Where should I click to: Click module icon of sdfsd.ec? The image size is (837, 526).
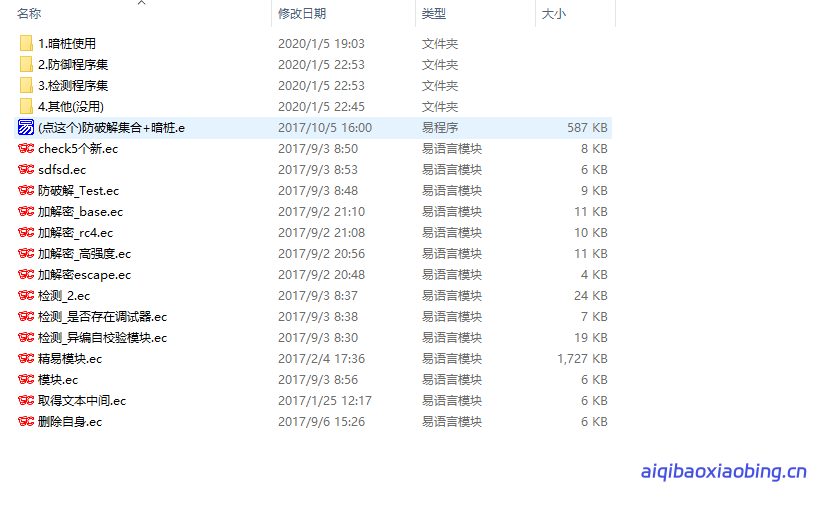click(x=26, y=169)
